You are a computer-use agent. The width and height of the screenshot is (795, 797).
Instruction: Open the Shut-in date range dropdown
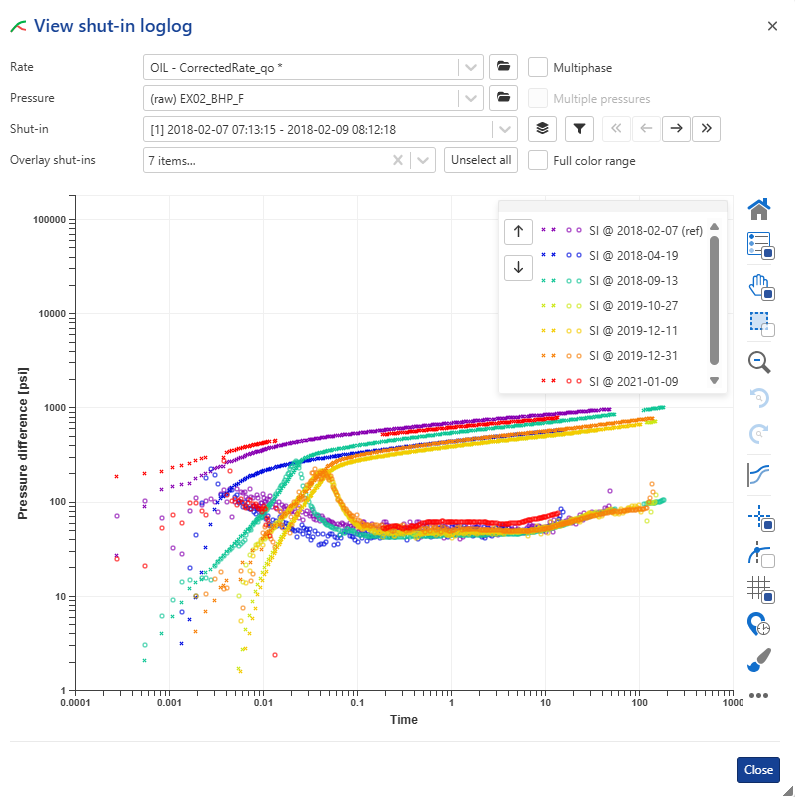506,129
